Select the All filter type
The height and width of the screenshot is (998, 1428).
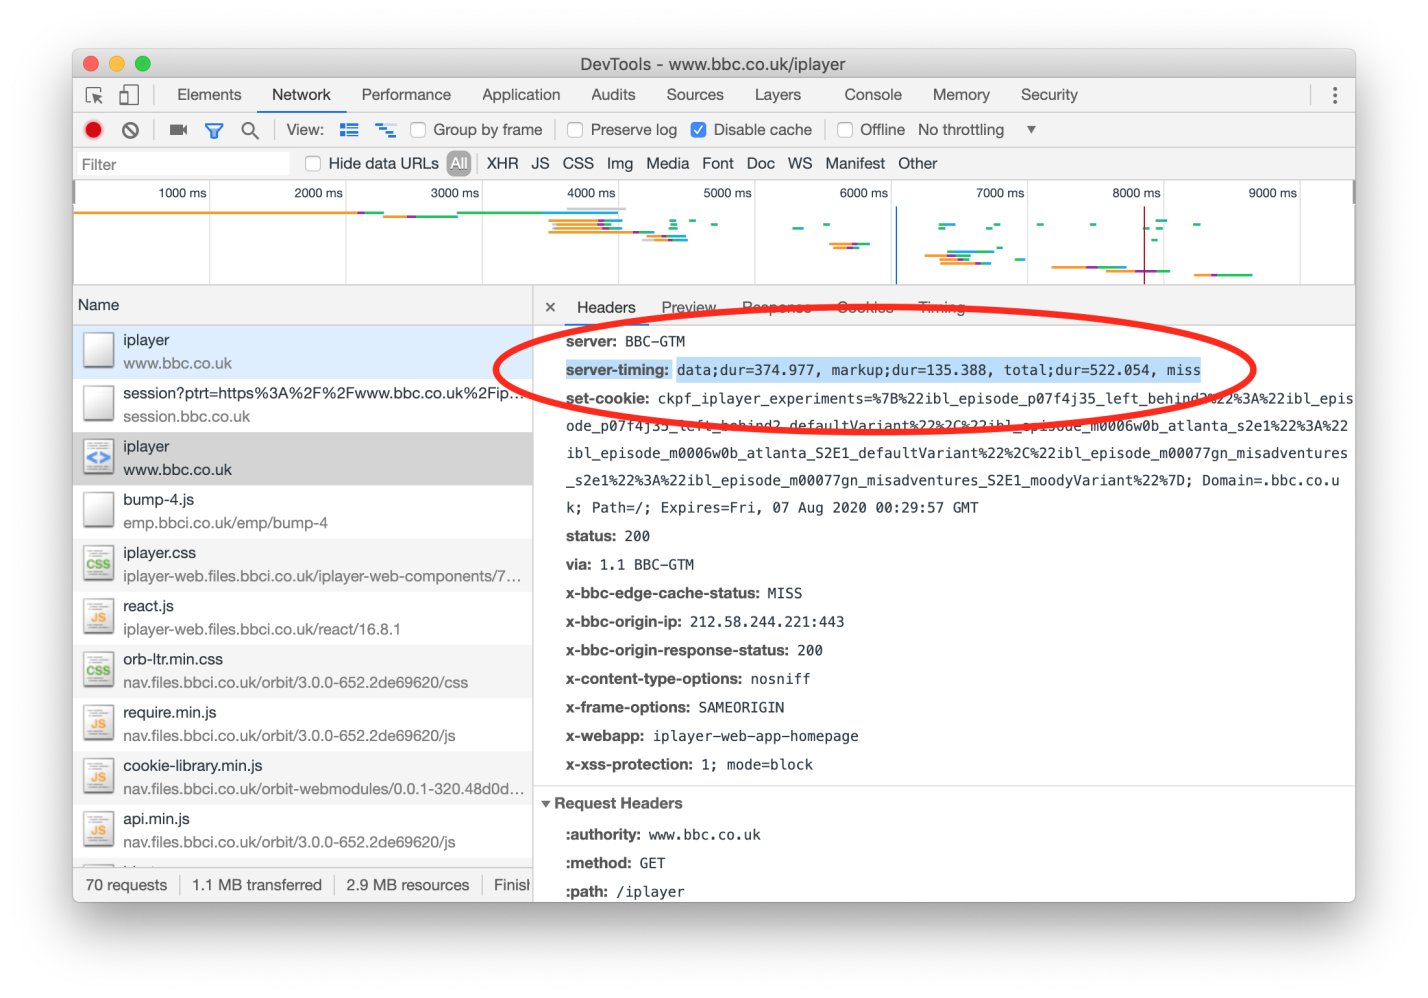(459, 164)
